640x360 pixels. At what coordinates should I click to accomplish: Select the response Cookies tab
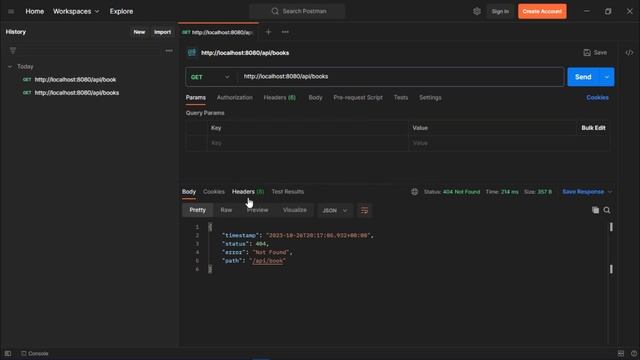click(x=214, y=192)
